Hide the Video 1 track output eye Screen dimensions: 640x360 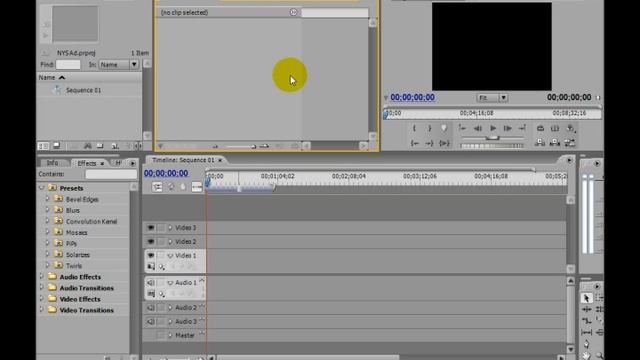(x=151, y=256)
